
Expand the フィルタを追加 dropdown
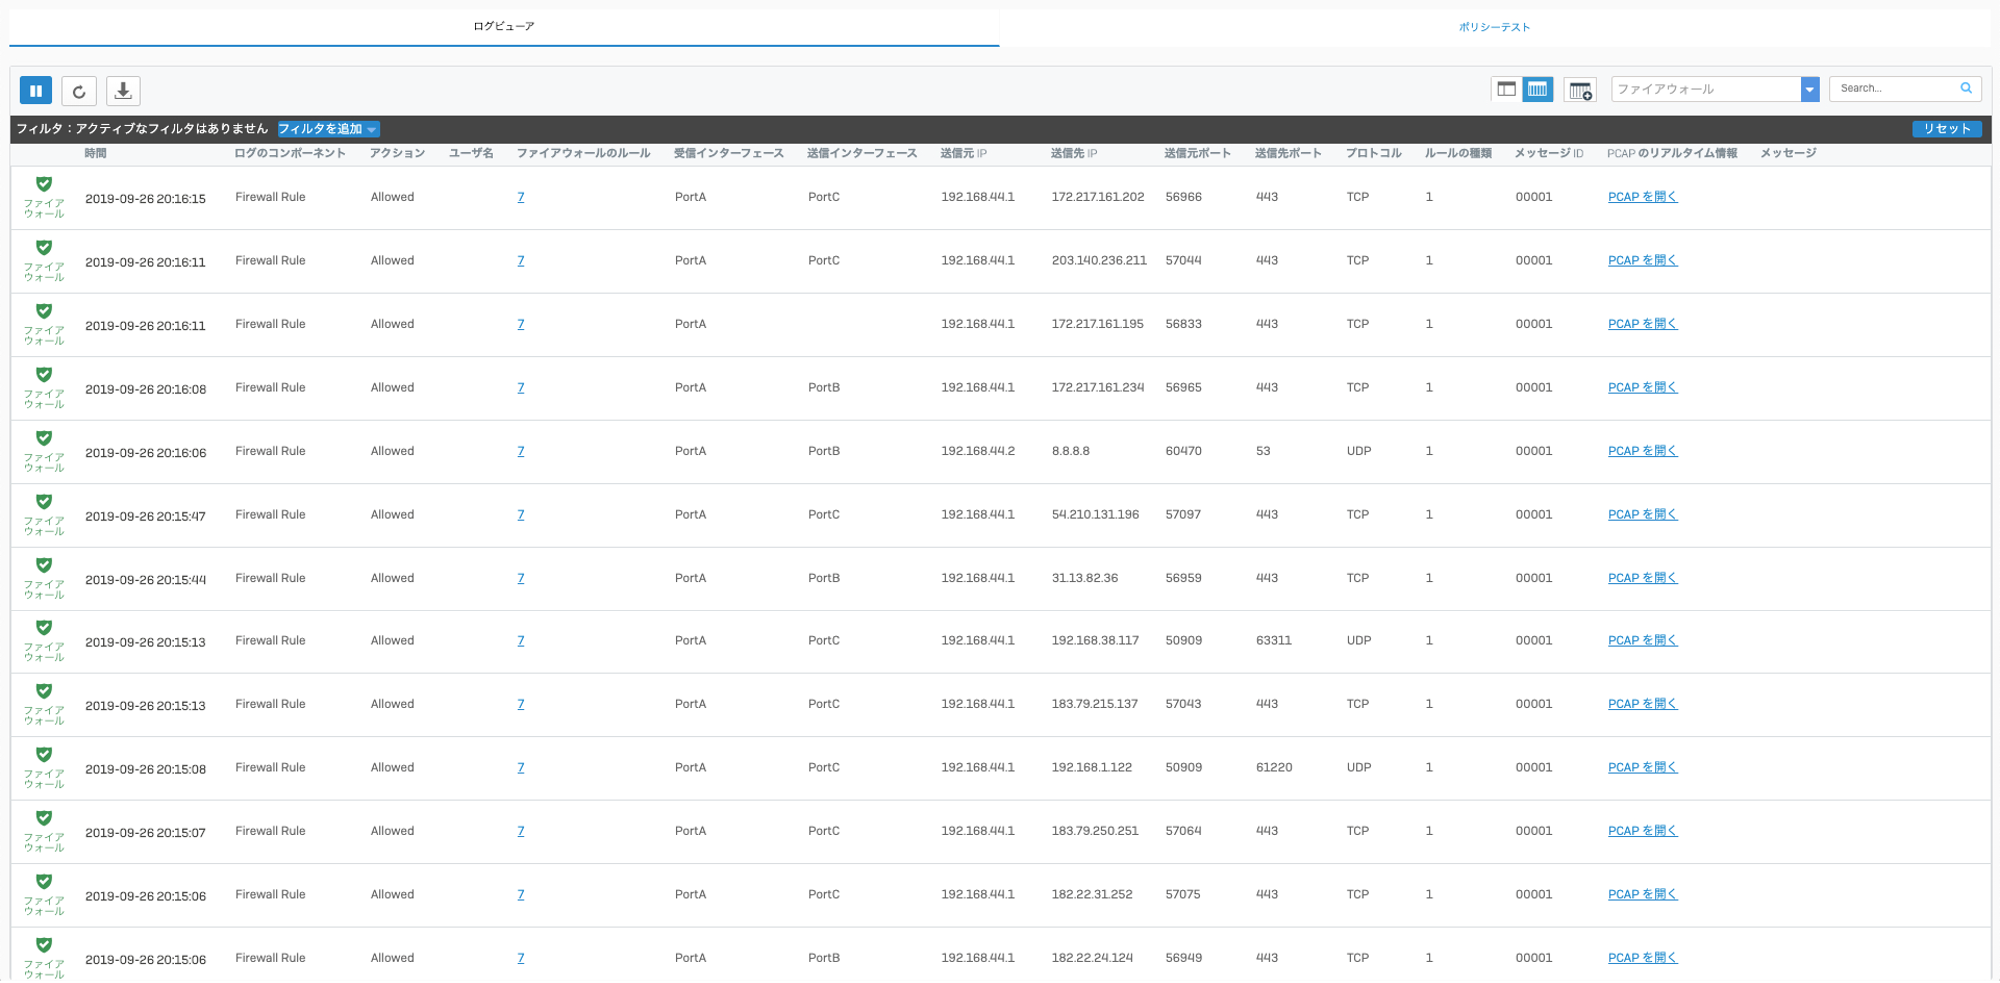328,129
